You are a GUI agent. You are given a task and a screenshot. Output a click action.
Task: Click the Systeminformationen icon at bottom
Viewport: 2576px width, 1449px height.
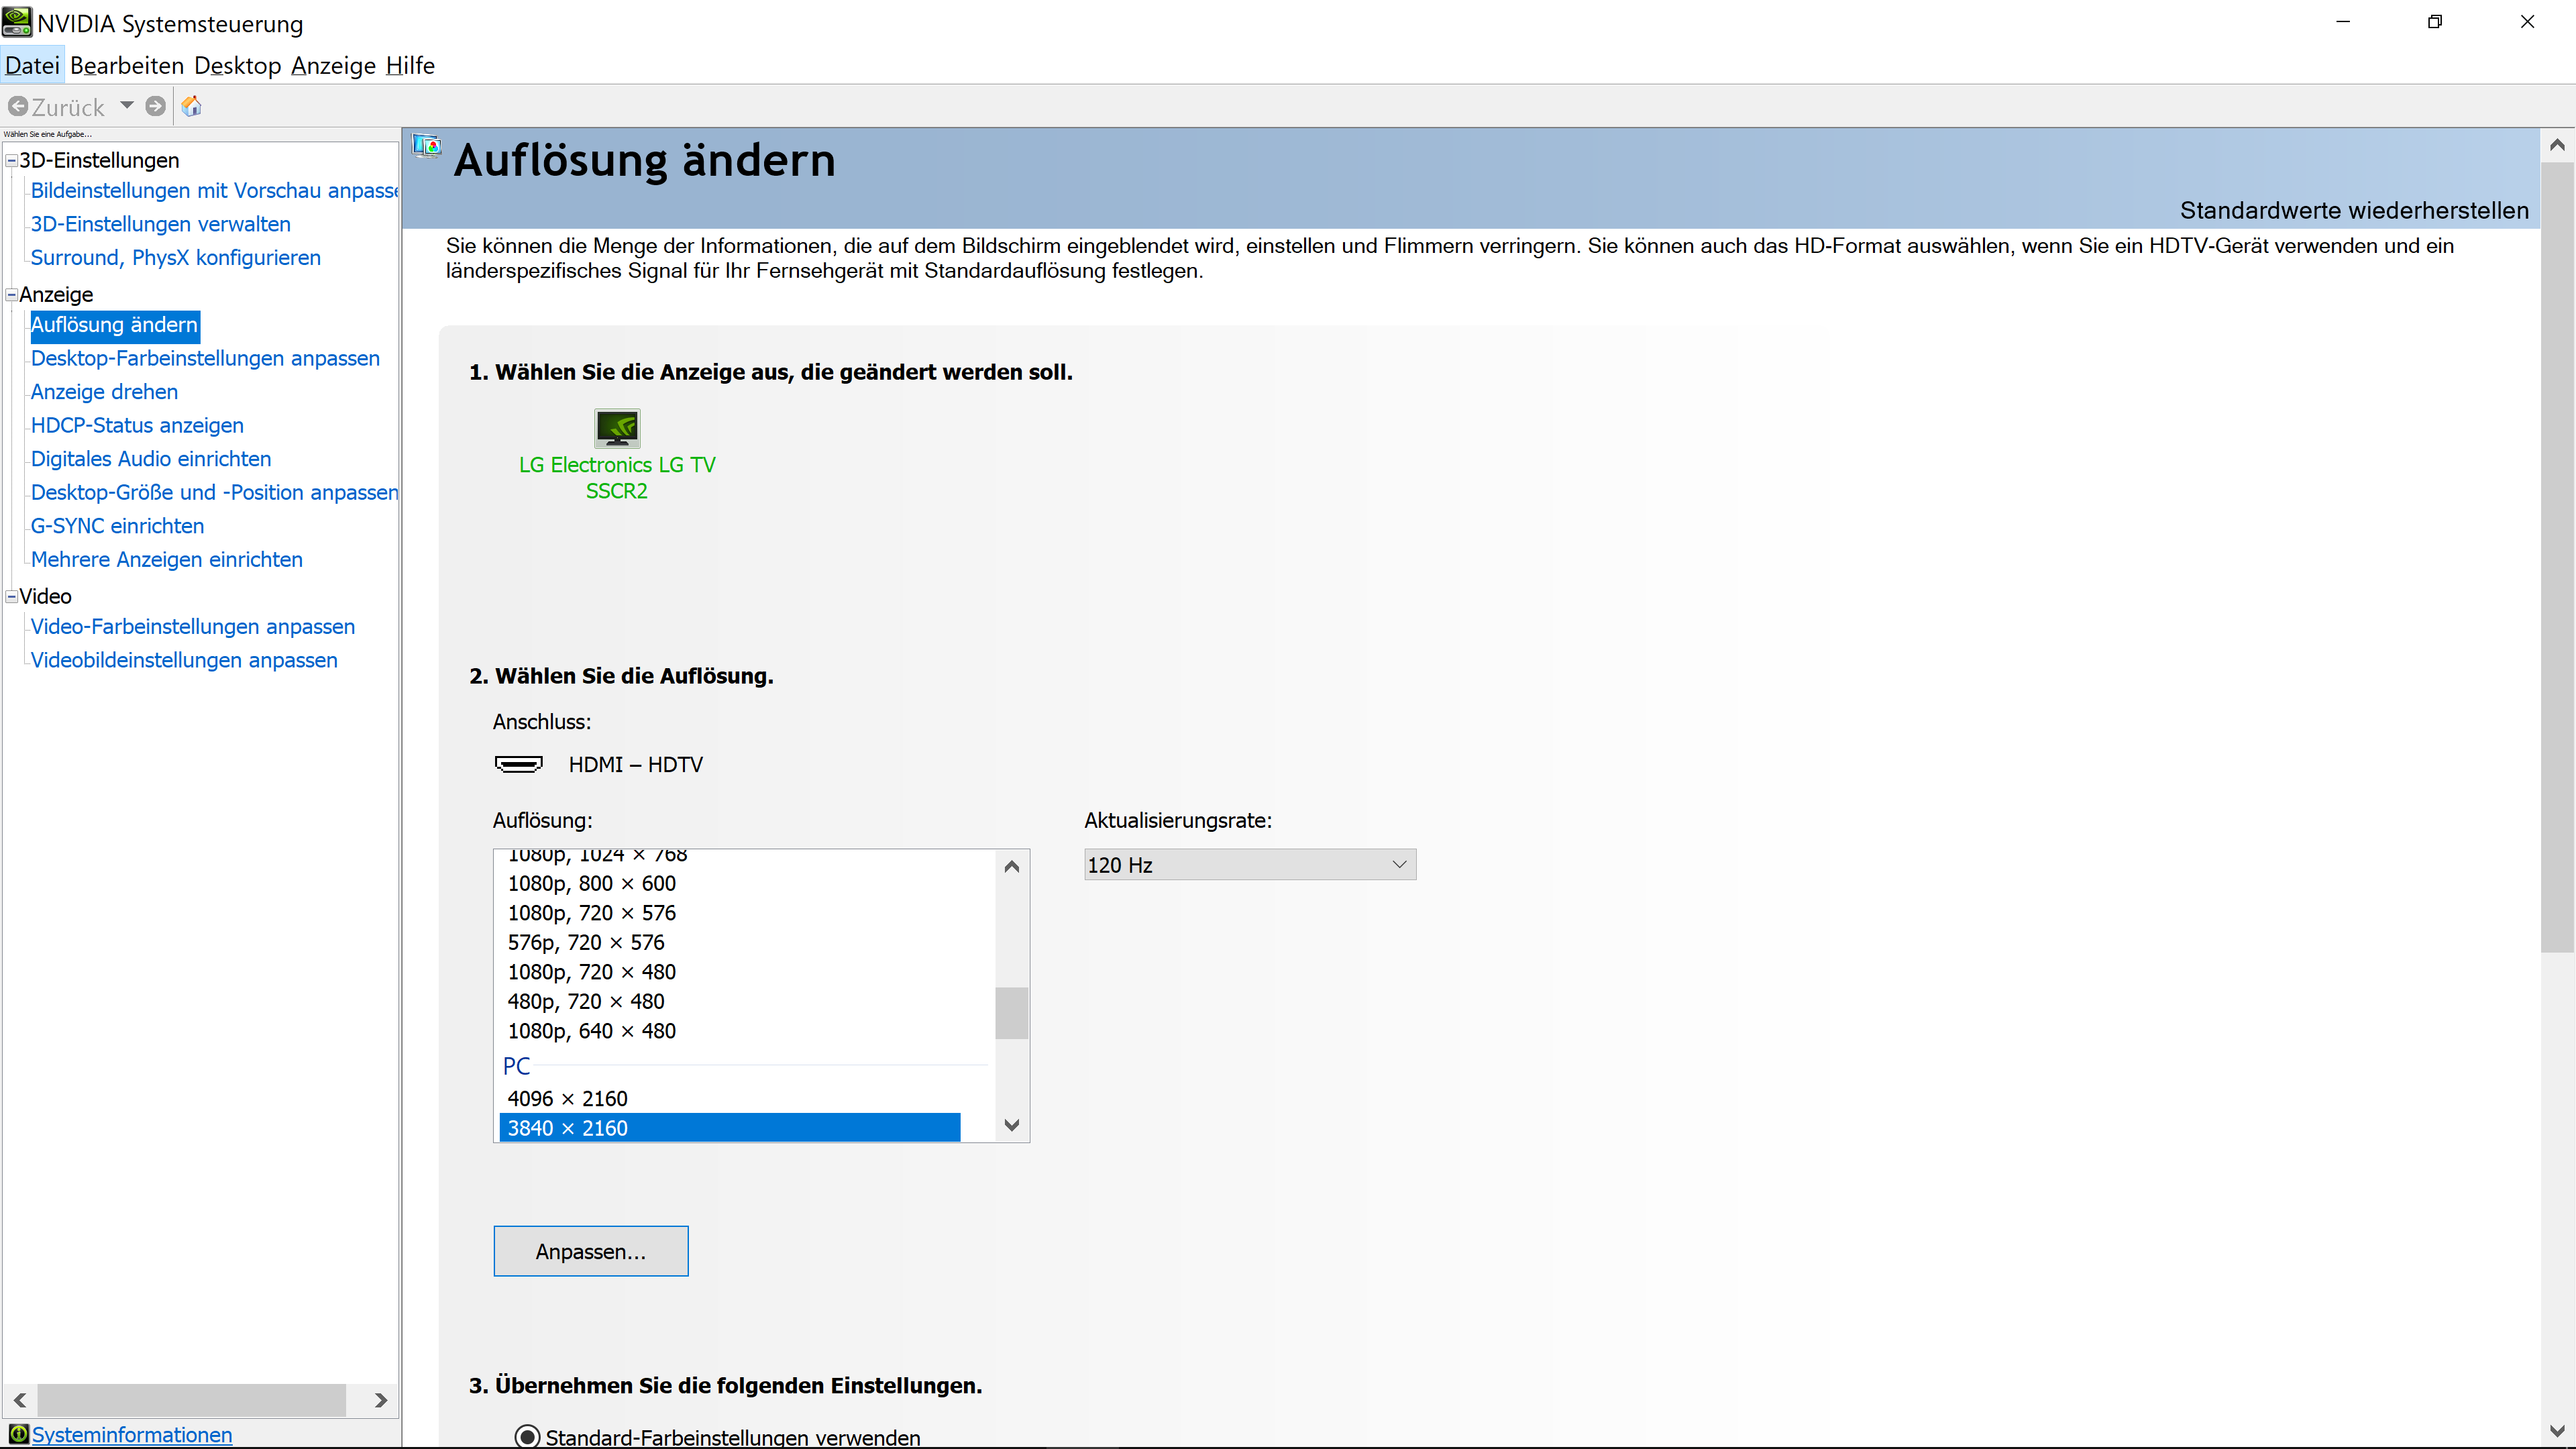coord(18,1434)
